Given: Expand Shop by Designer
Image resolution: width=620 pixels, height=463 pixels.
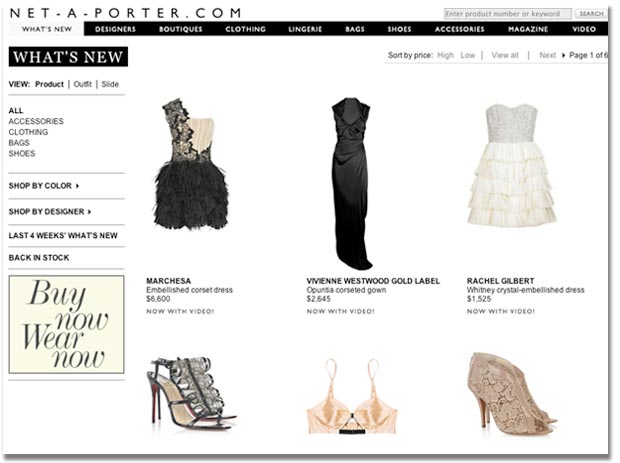Looking at the screenshot, I should click(x=50, y=212).
